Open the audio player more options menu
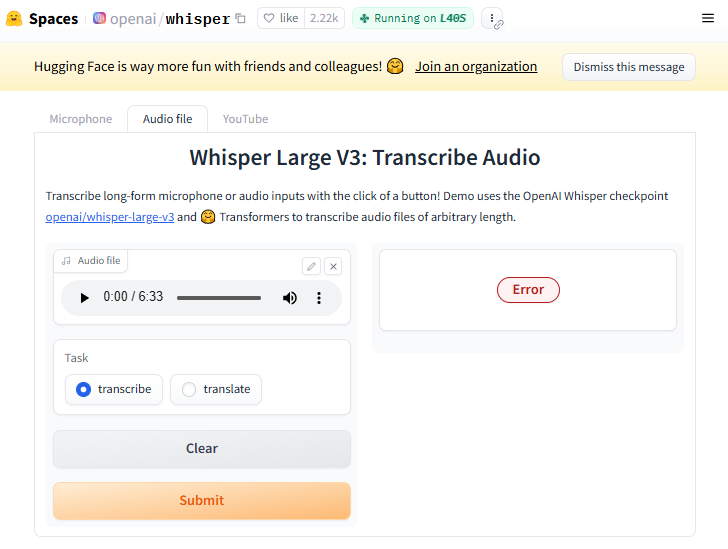The height and width of the screenshot is (549, 728). coord(319,298)
